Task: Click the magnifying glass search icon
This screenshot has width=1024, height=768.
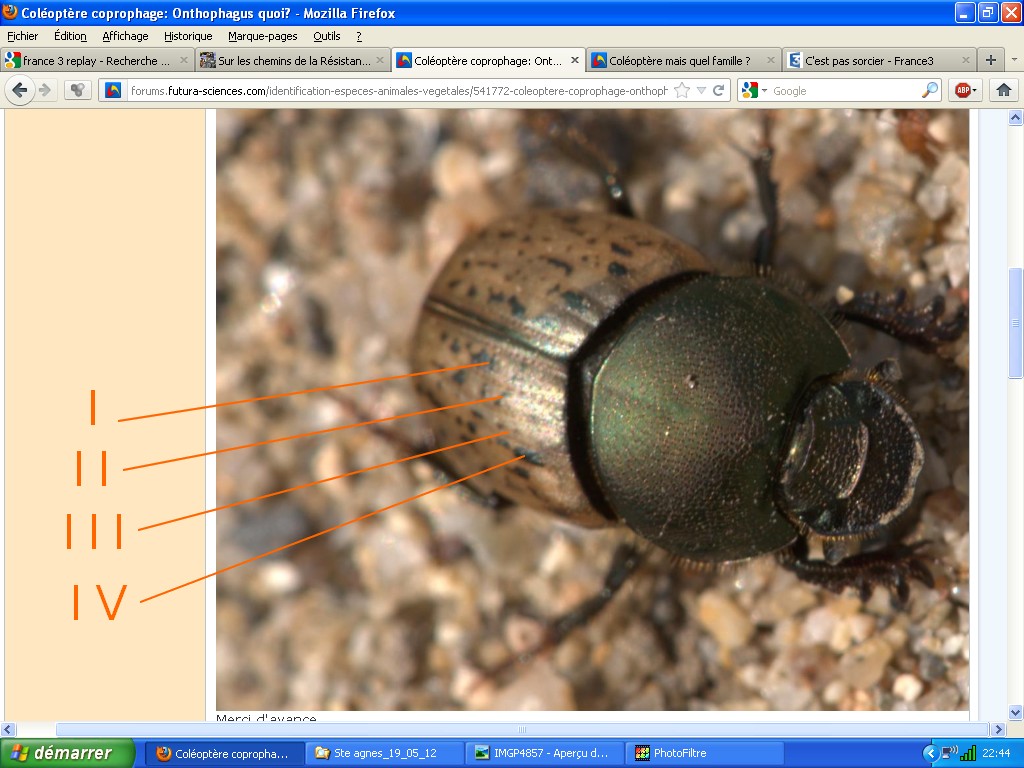Action: point(929,90)
